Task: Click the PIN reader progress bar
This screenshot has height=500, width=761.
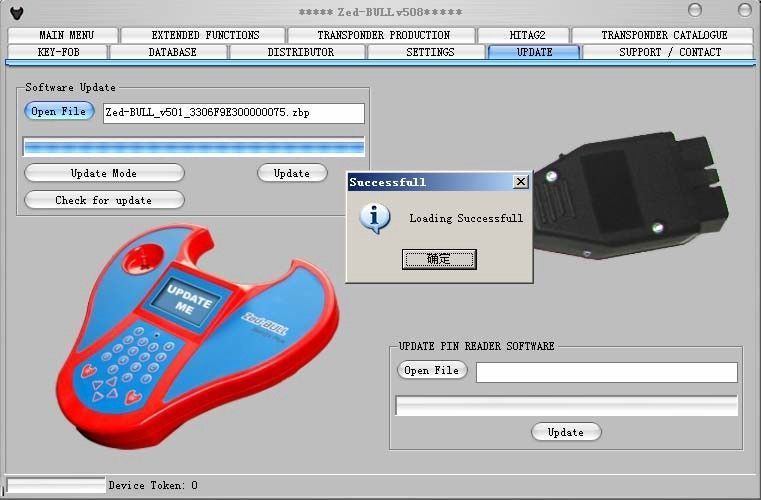Action: coord(566,405)
